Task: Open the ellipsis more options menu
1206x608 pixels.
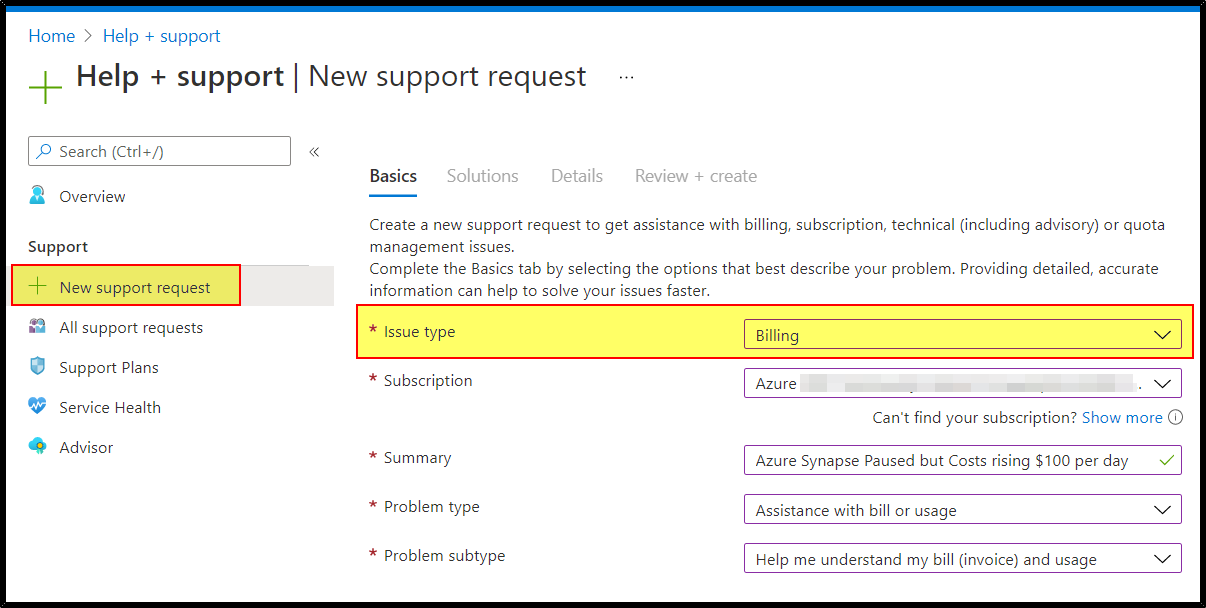Action: pyautogui.click(x=626, y=77)
